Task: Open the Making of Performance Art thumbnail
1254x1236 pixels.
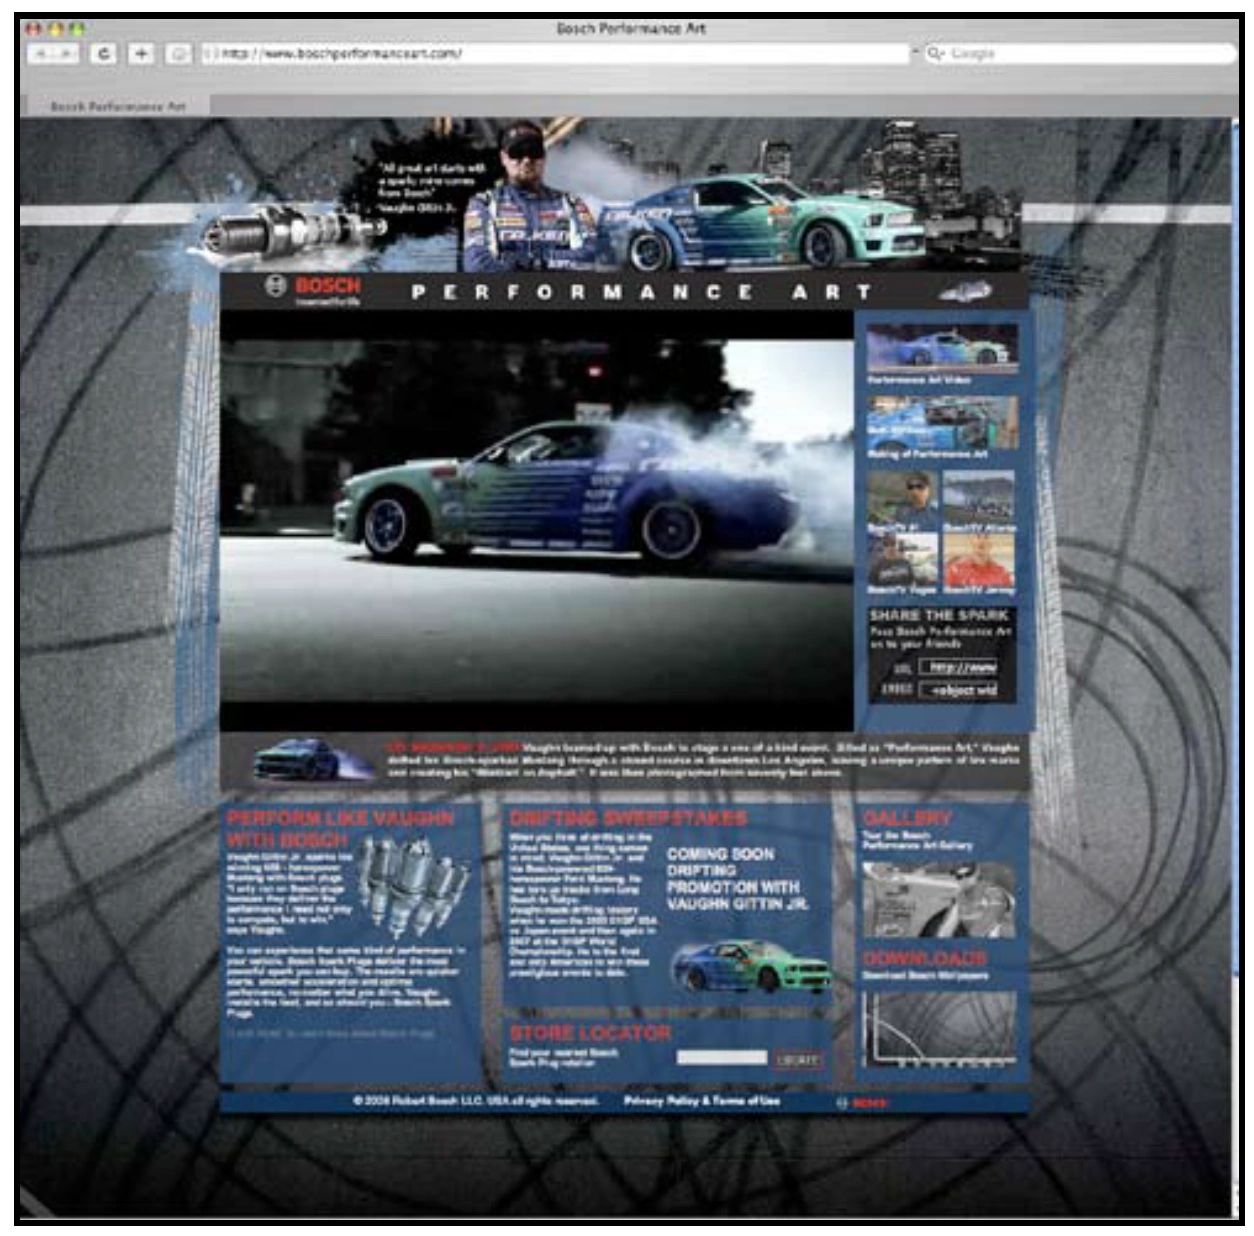Action: click(x=942, y=422)
